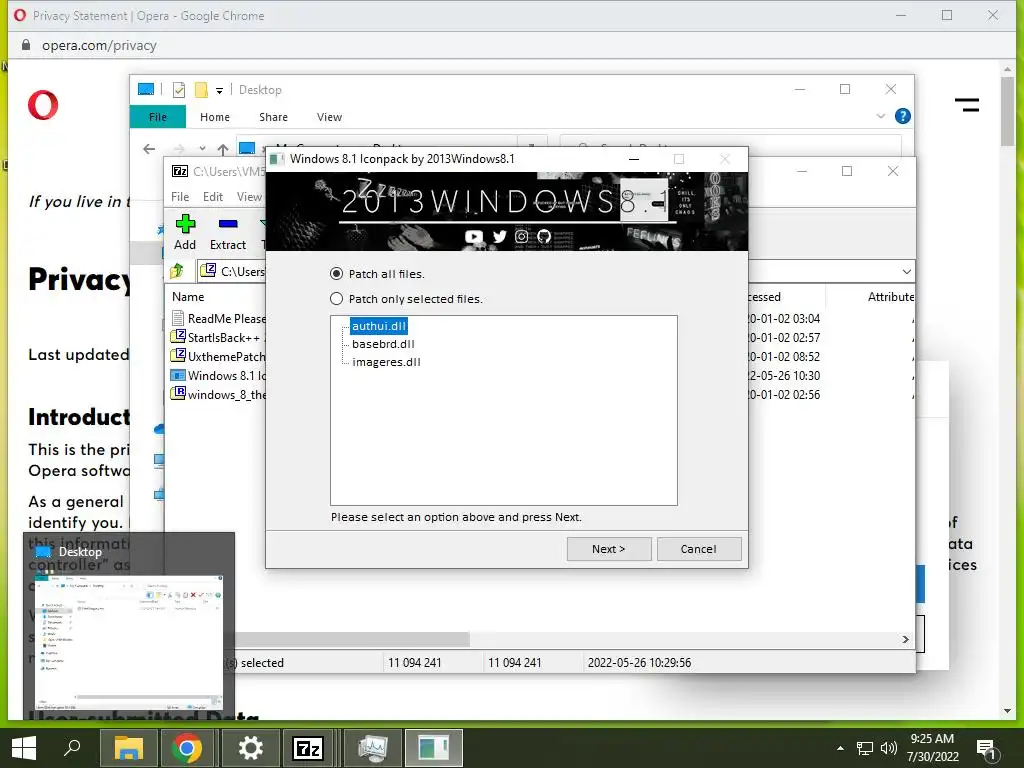Click the 7-Zip up-one-level folder icon
This screenshot has width=1024, height=768.
coord(177,270)
